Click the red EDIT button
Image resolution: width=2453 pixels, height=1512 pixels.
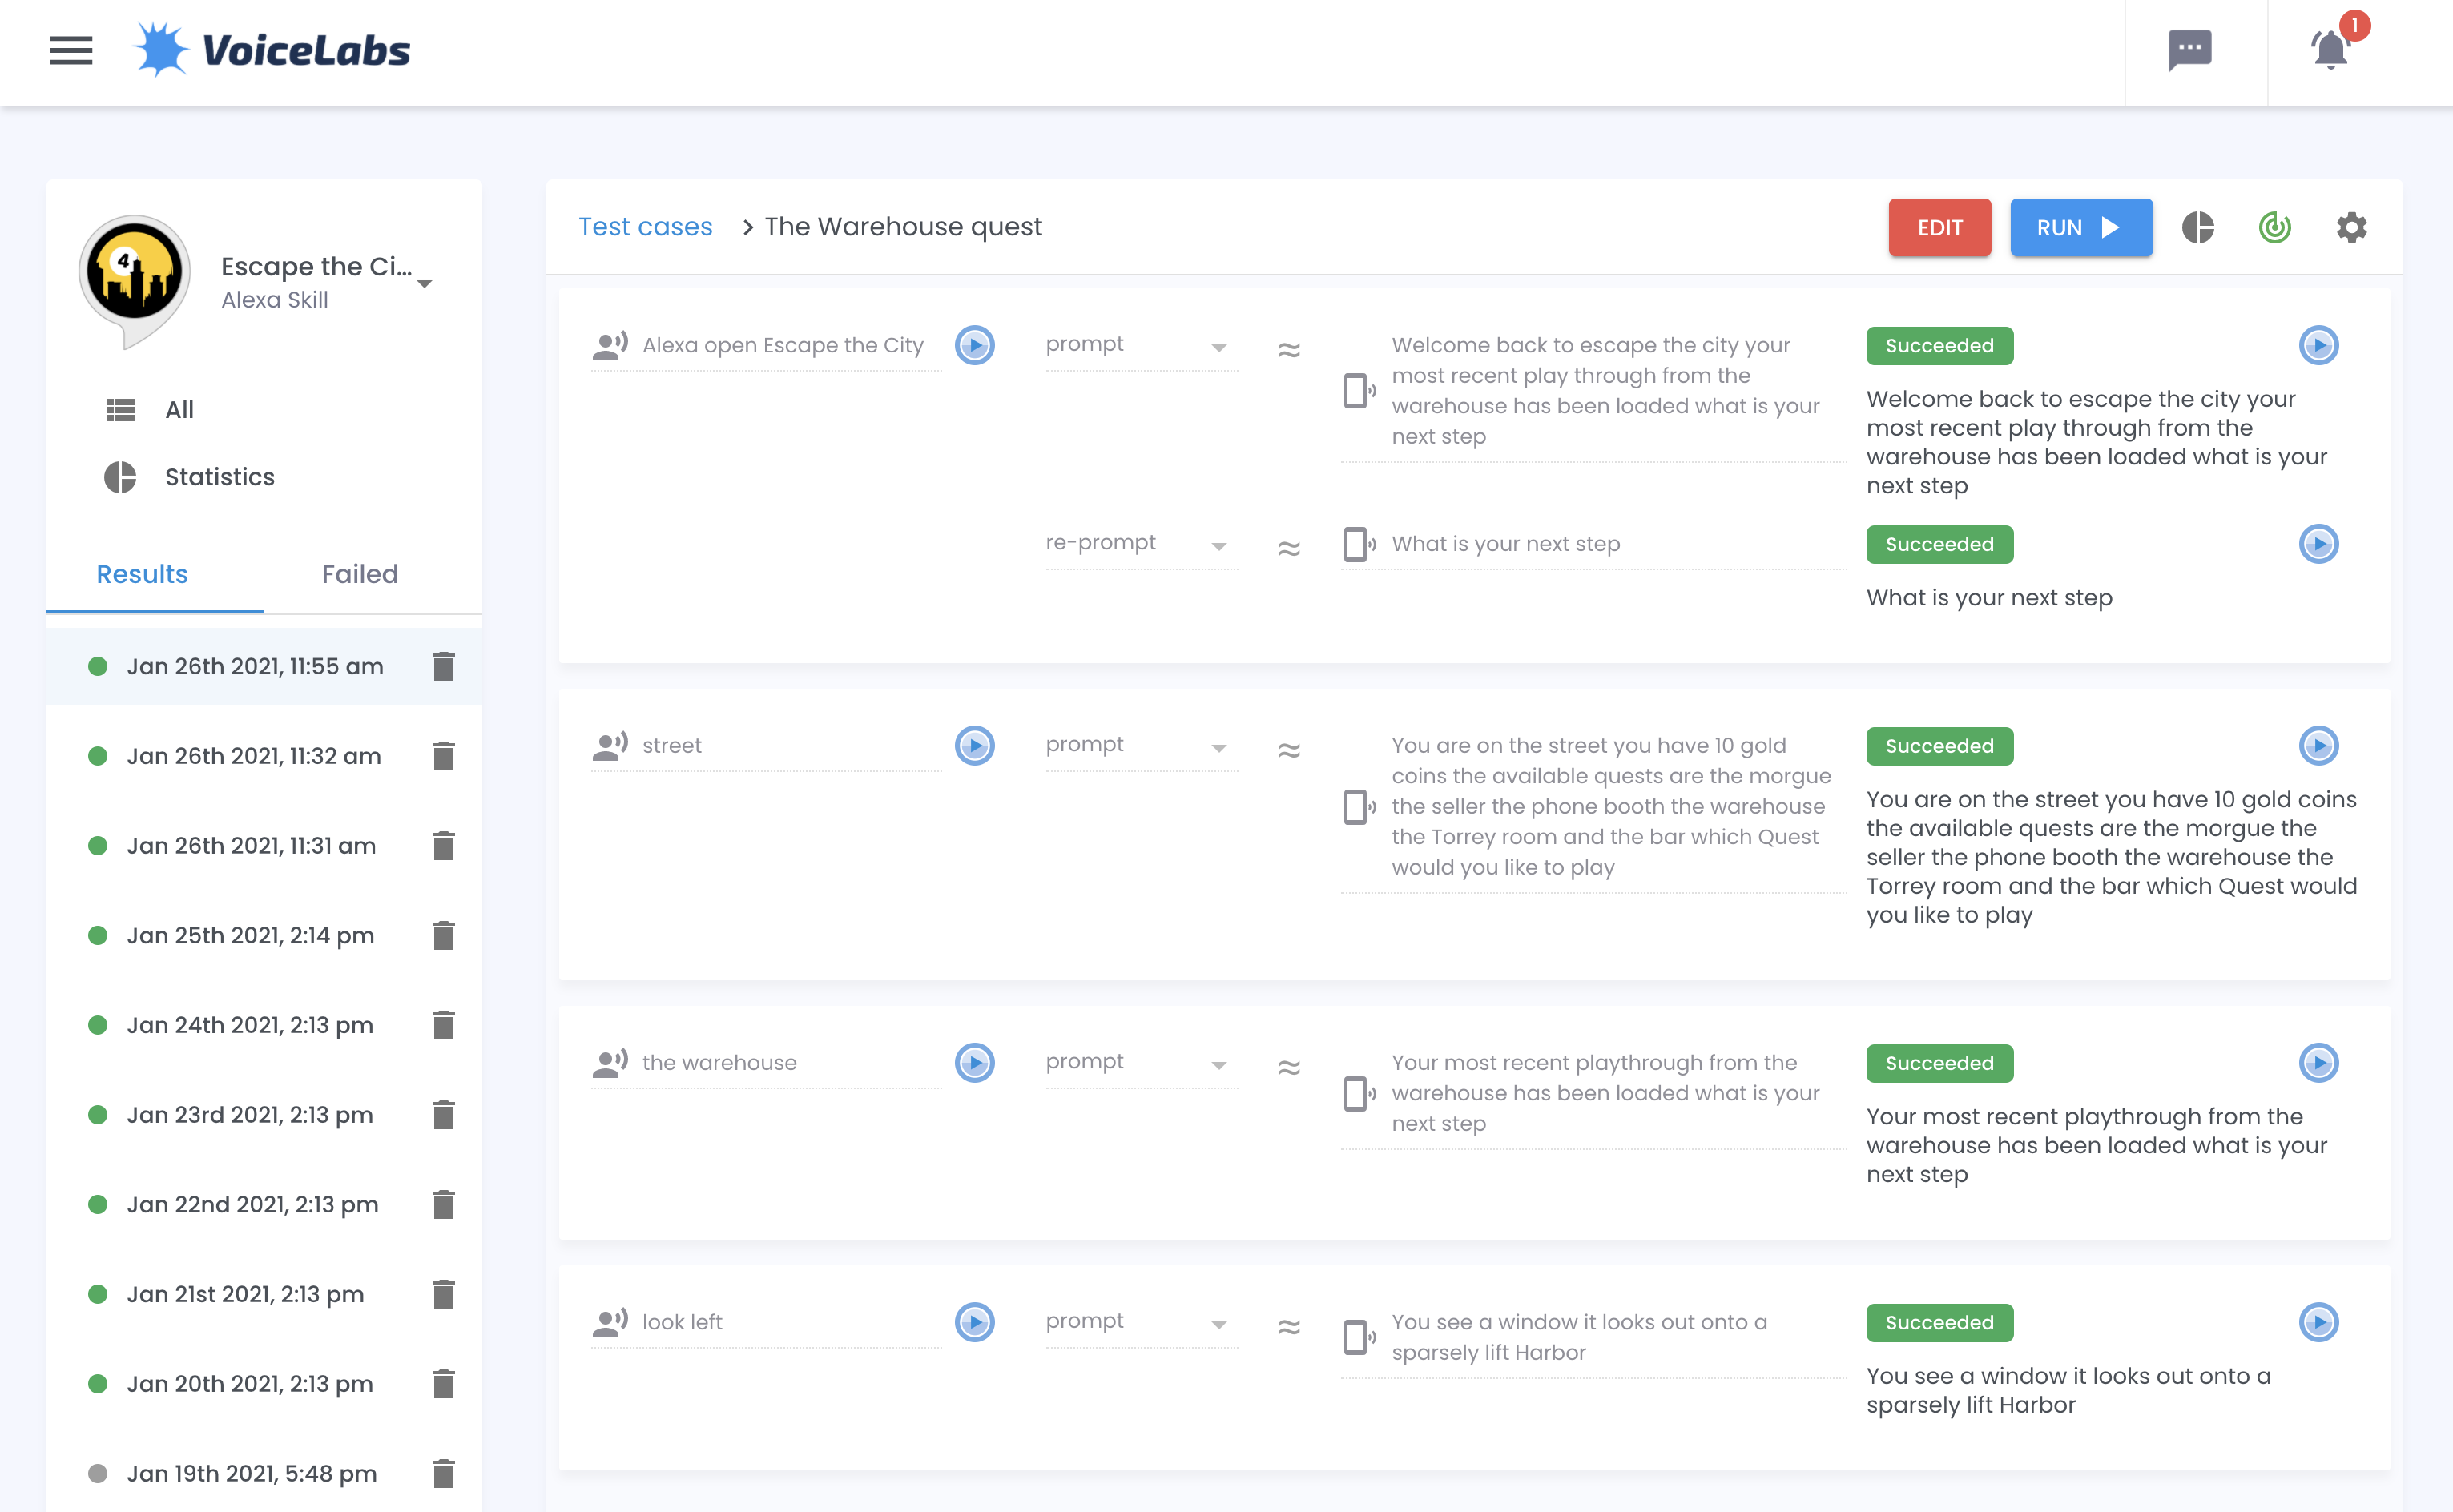coord(1939,228)
